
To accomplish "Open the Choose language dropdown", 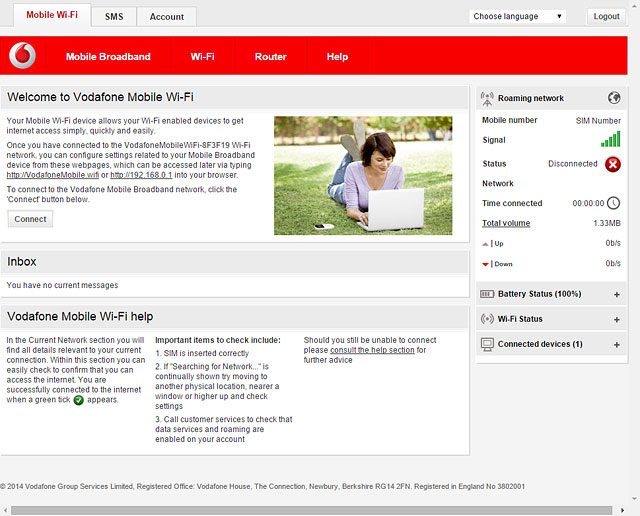I will point(518,16).
